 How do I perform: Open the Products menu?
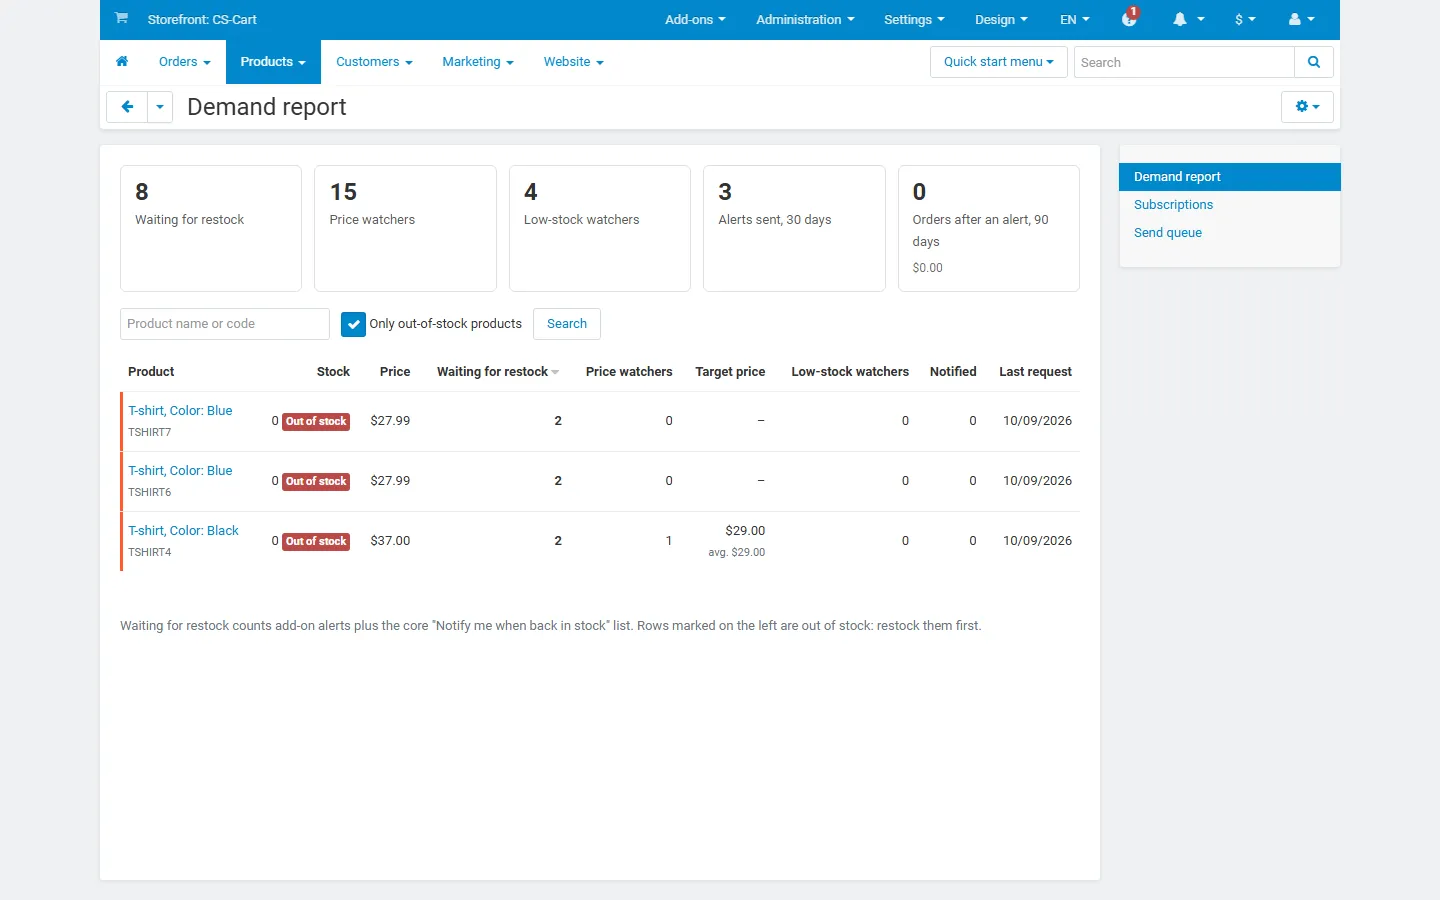pos(273,62)
